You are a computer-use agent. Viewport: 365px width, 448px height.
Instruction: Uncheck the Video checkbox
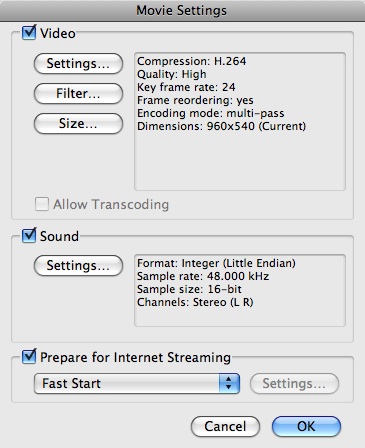click(29, 33)
